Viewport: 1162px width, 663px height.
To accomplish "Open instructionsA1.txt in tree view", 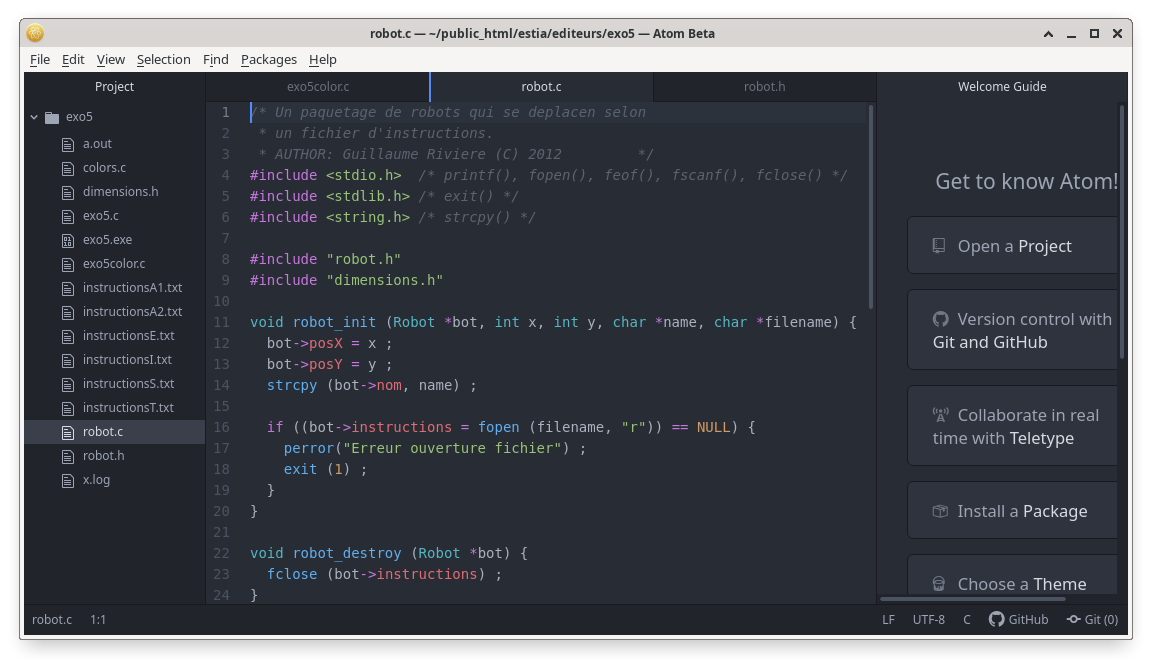I will pyautogui.click(x=133, y=287).
